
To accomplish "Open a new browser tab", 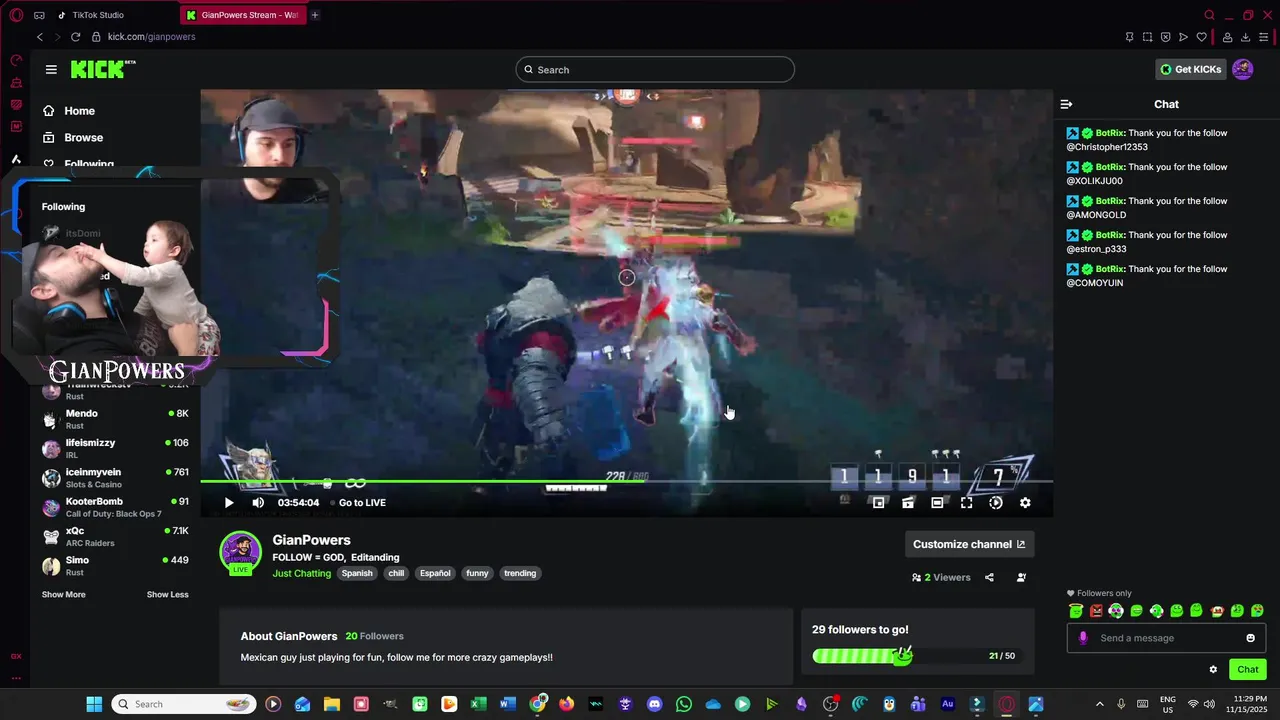I will 314,15.
